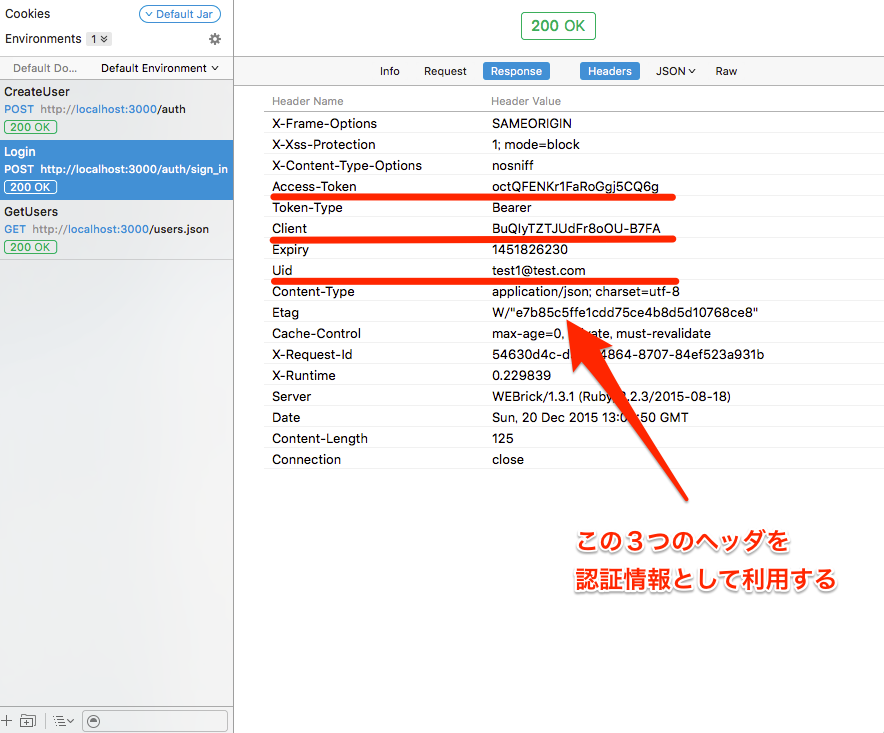Click the Access-Token header name
The width and height of the screenshot is (884, 733).
pyautogui.click(x=314, y=187)
